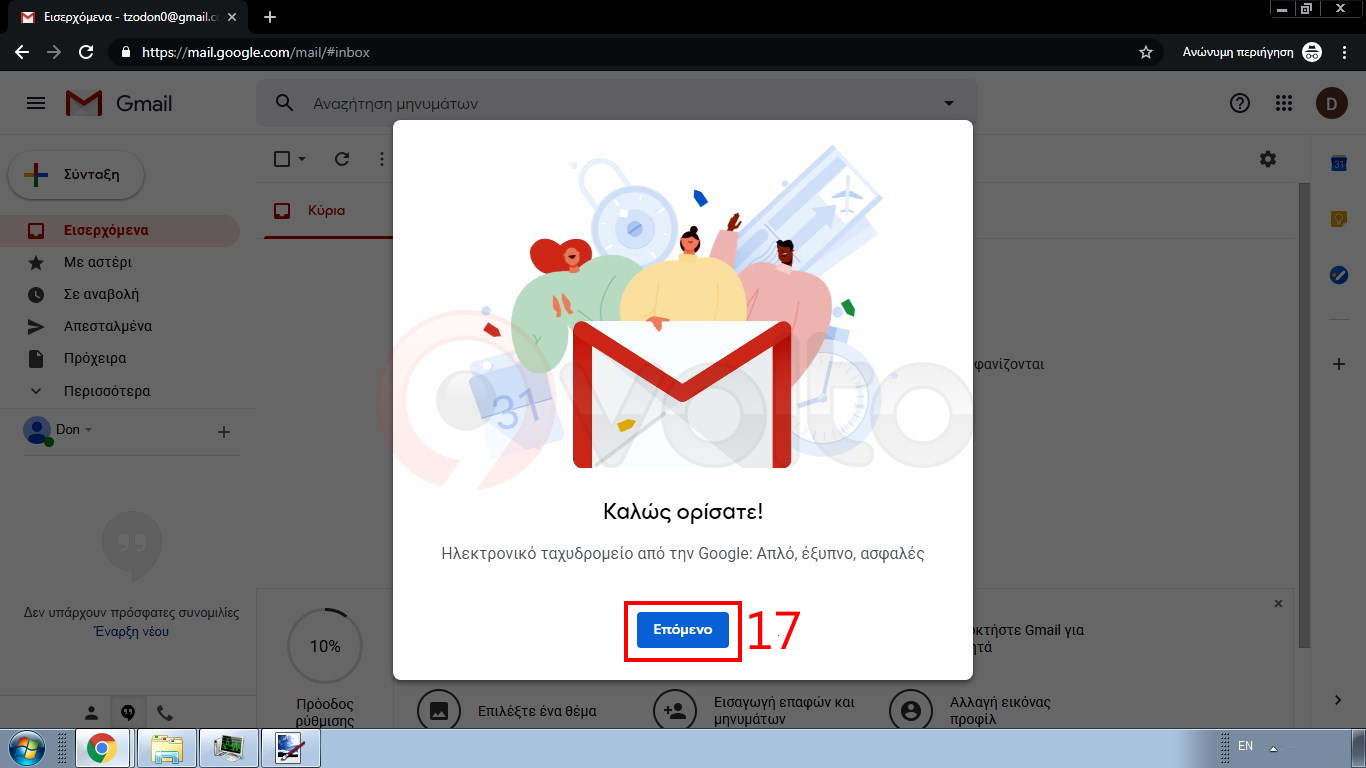Open settings gear icon

click(1268, 159)
